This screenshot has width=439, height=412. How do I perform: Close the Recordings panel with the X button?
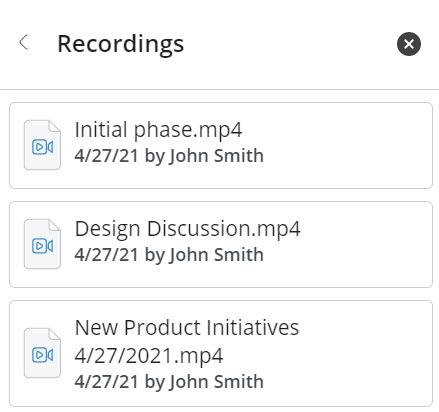point(409,44)
